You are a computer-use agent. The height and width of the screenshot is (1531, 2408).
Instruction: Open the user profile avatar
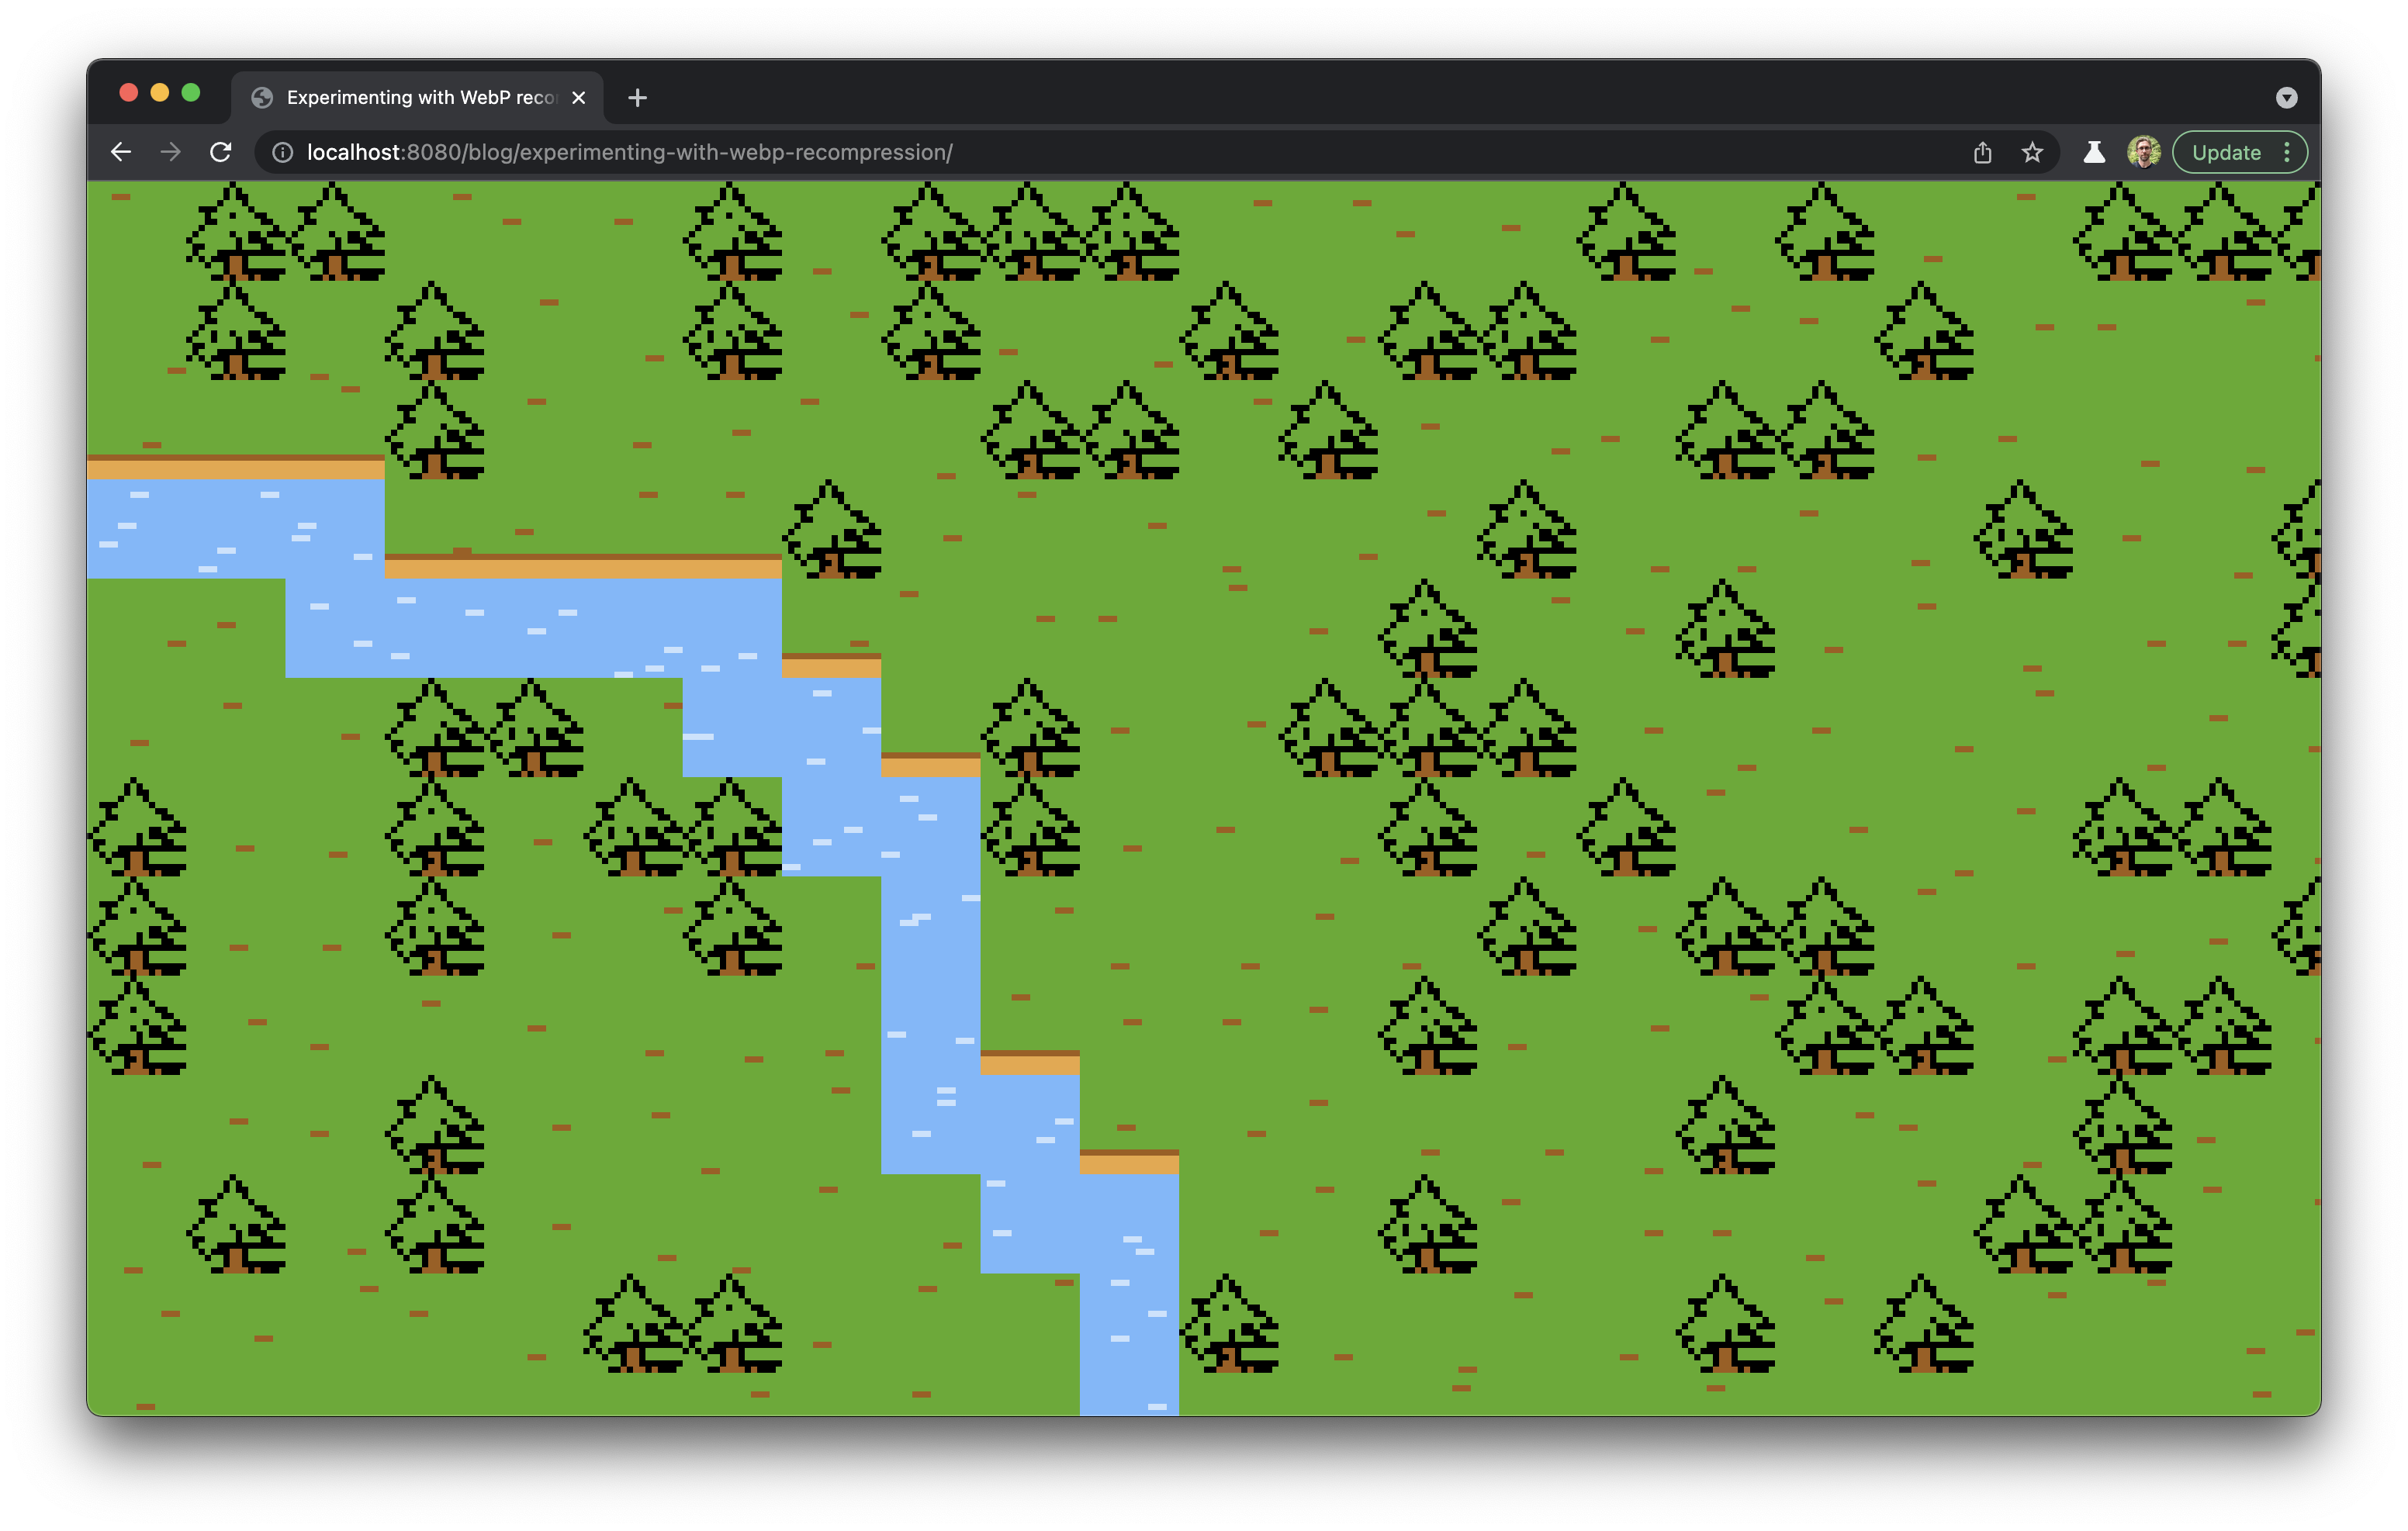[2143, 152]
